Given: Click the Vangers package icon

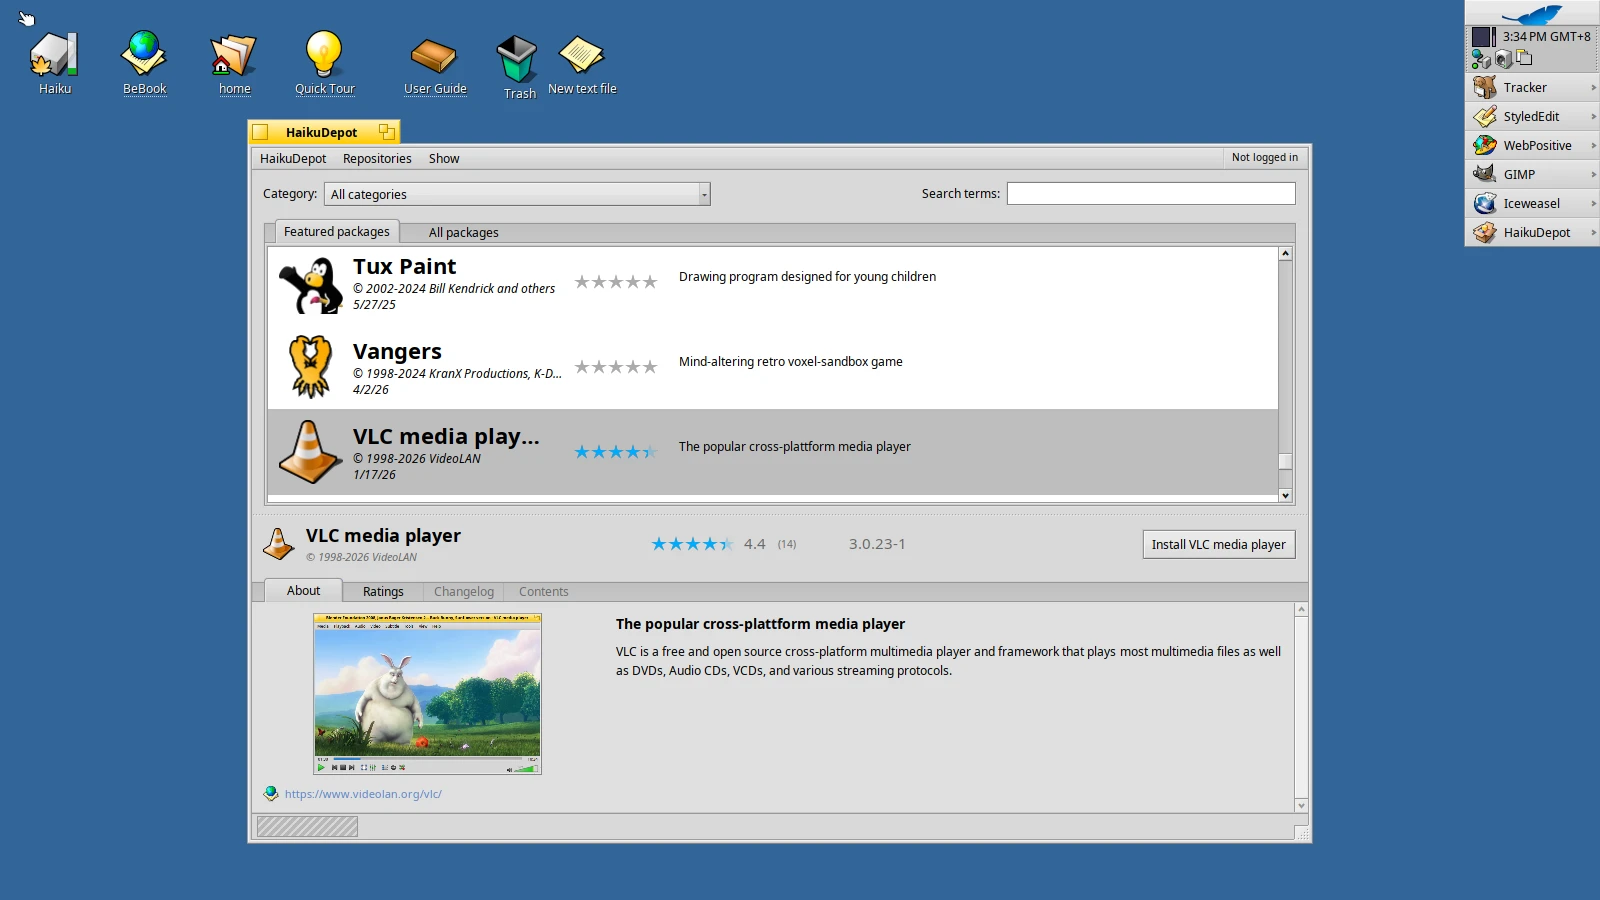Looking at the screenshot, I should click(x=310, y=366).
